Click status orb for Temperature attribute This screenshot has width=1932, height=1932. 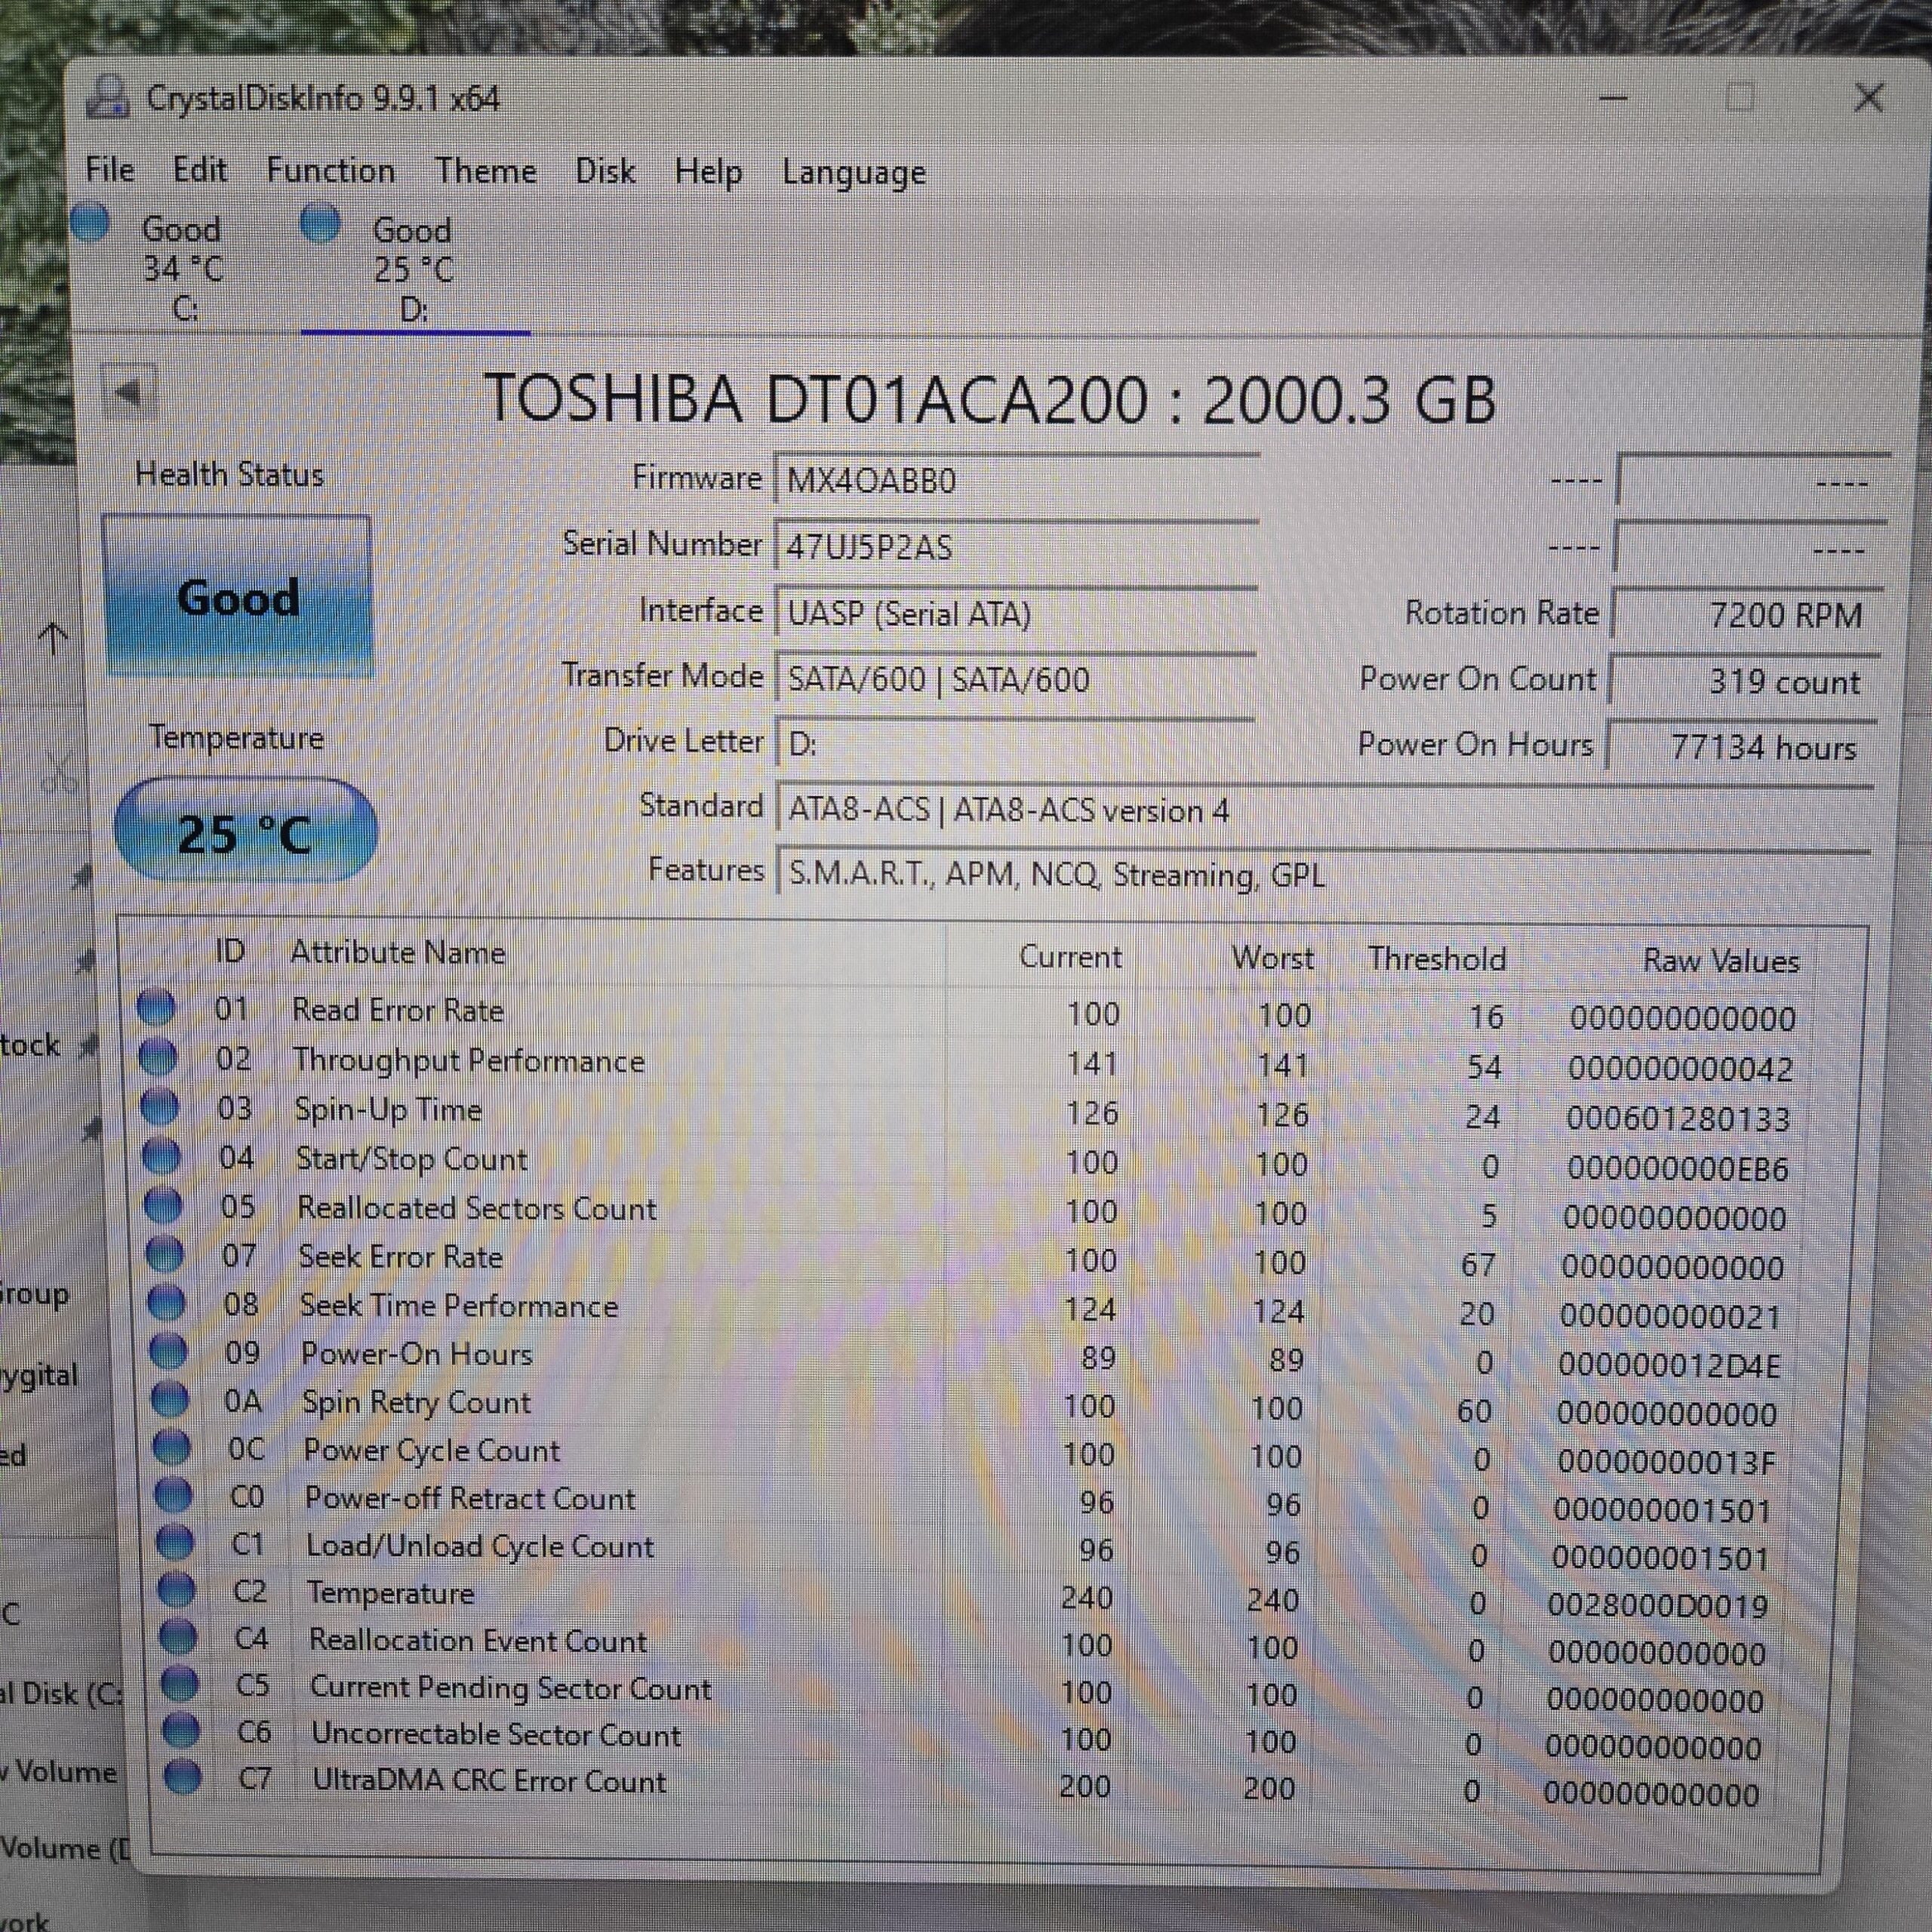pos(177,1590)
